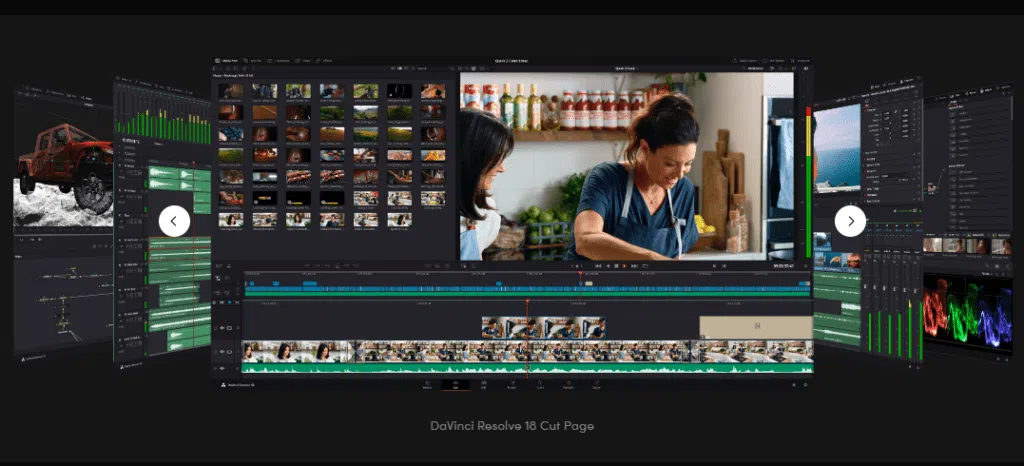Click the Stop button in viewer
1024x466 pixels.
coord(616,266)
